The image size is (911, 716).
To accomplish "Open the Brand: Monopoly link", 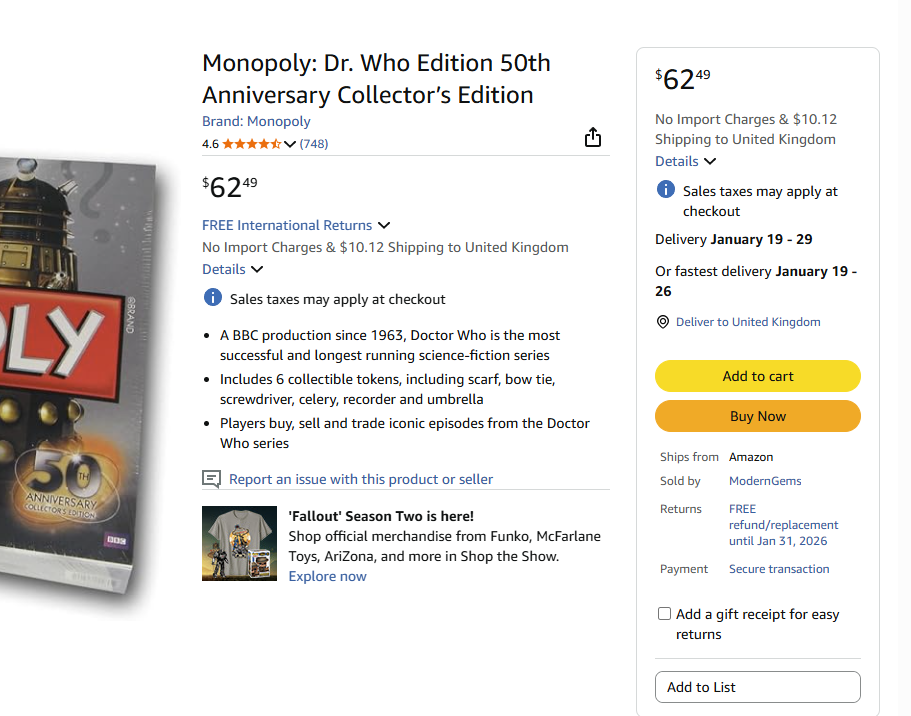I will click(x=256, y=121).
